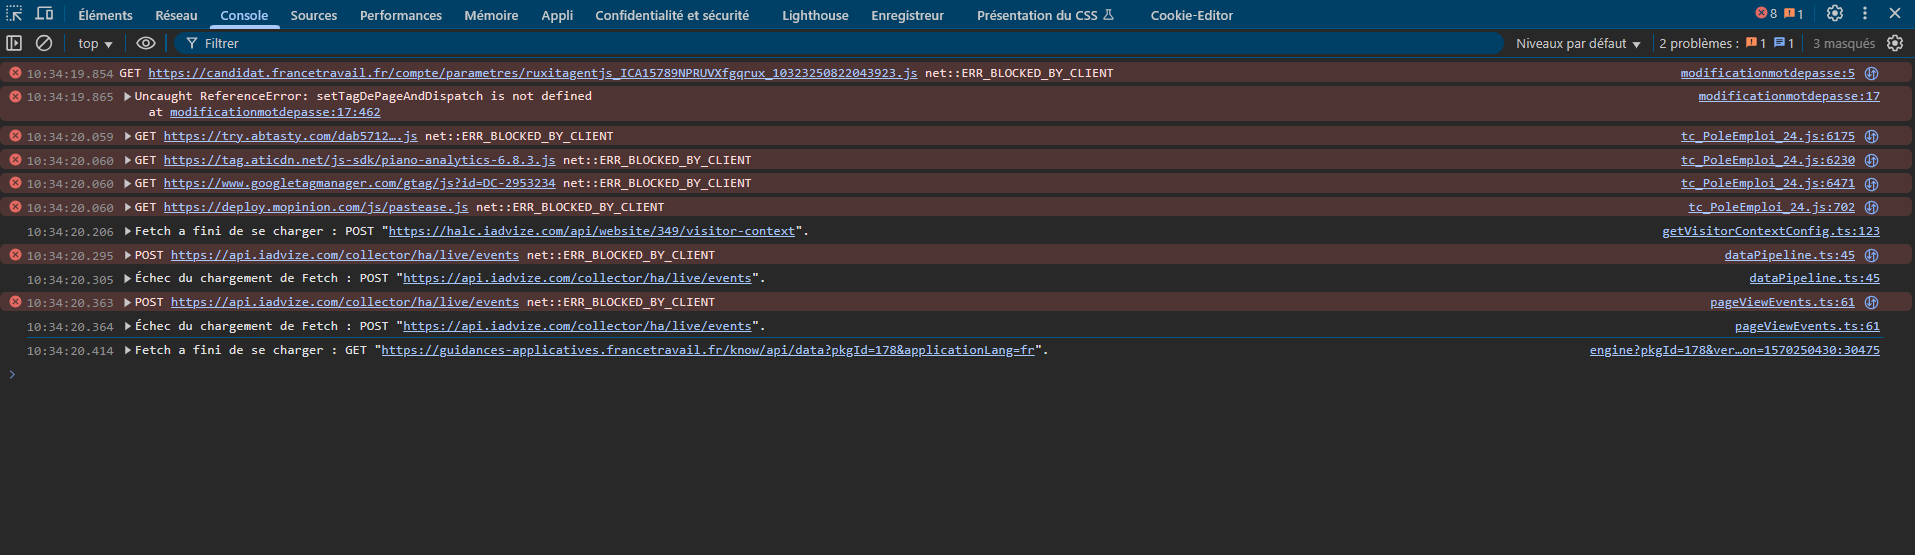Open the Cookie-Editor tab
The height and width of the screenshot is (555, 1915).
pos(1192,15)
